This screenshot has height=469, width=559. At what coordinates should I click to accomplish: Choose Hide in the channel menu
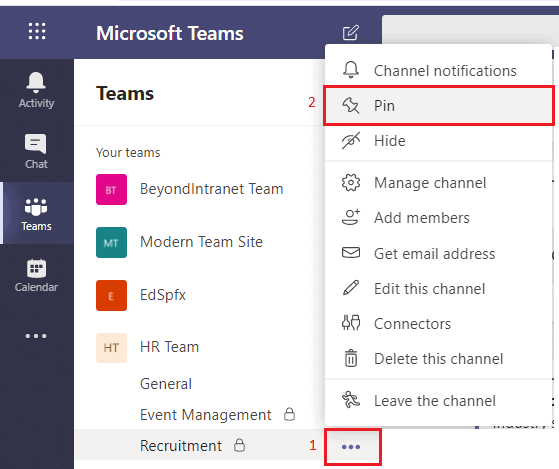pos(439,141)
